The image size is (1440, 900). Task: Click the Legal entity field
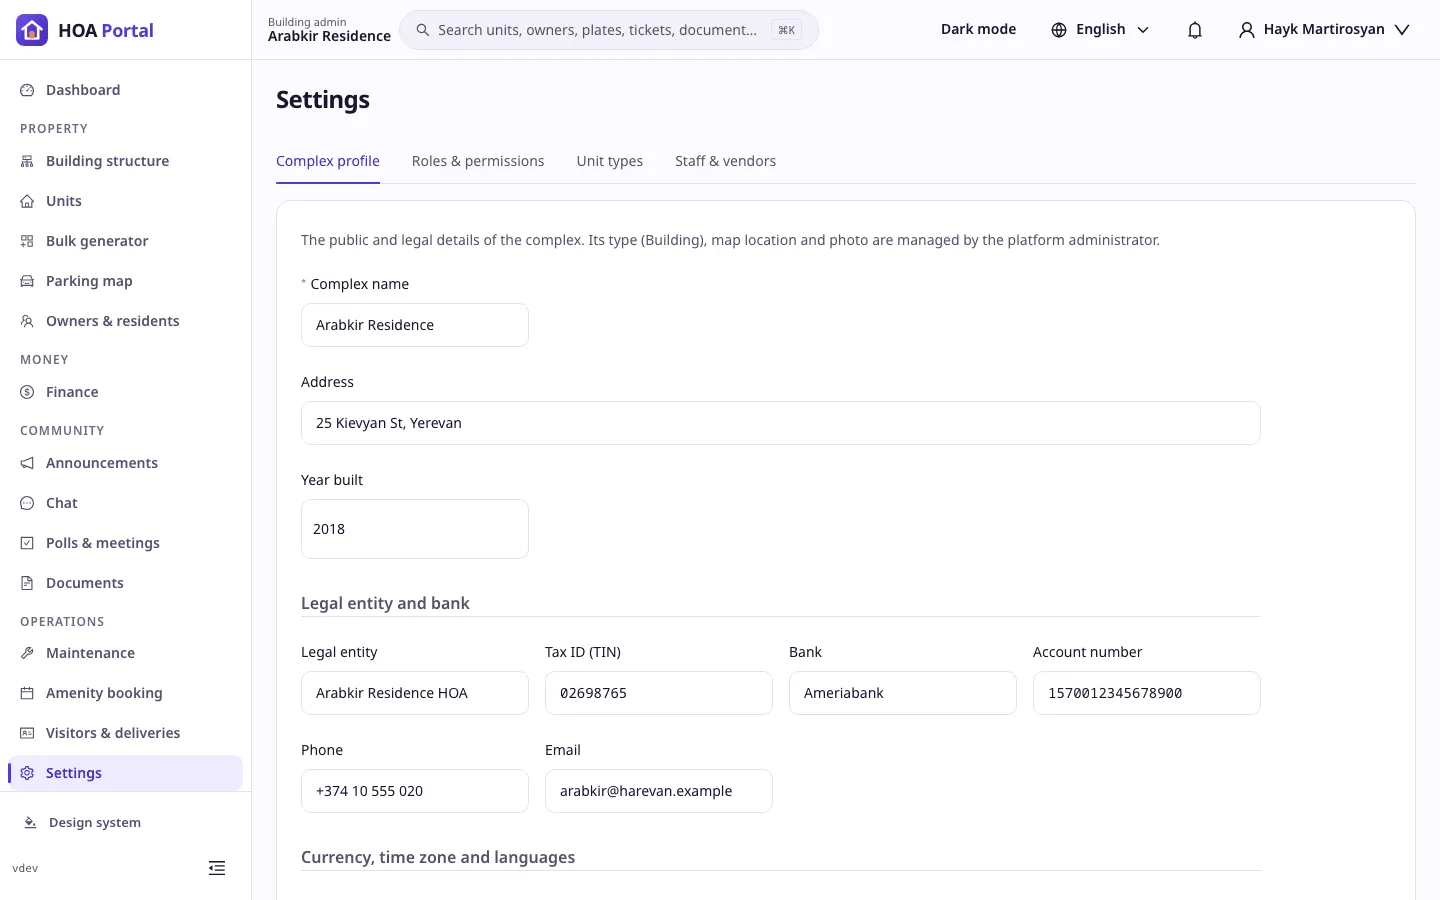[x=415, y=693]
